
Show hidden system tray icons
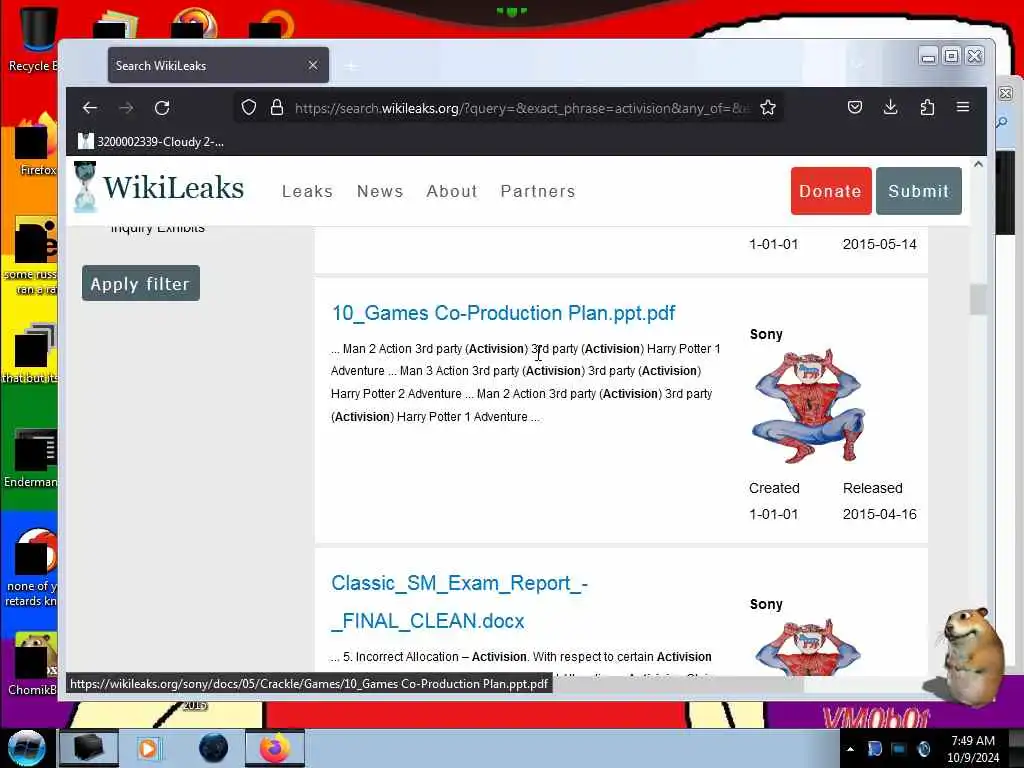(850, 749)
